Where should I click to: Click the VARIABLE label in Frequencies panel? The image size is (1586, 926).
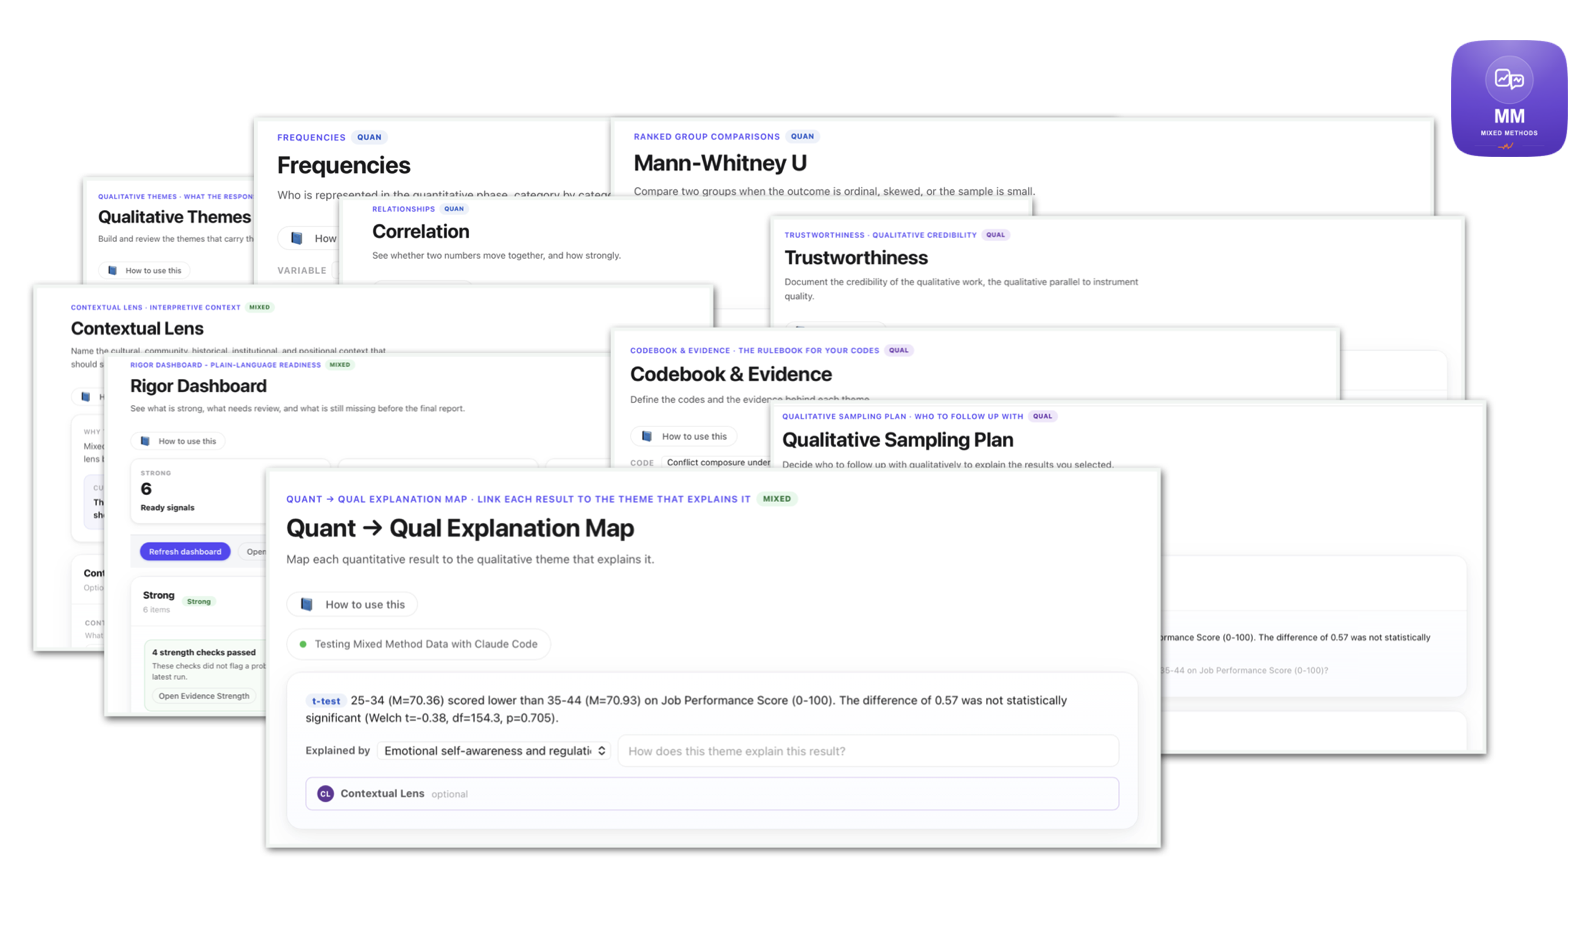click(x=302, y=270)
